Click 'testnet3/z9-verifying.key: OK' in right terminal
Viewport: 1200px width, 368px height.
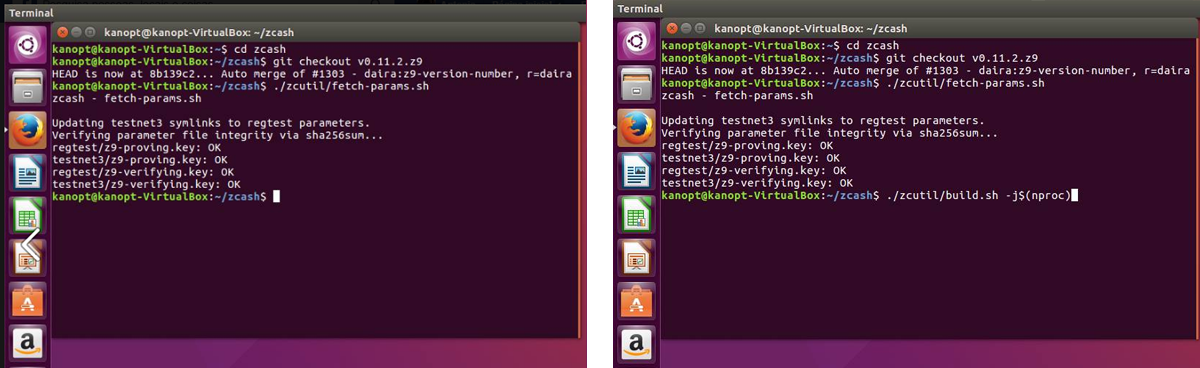(756, 183)
